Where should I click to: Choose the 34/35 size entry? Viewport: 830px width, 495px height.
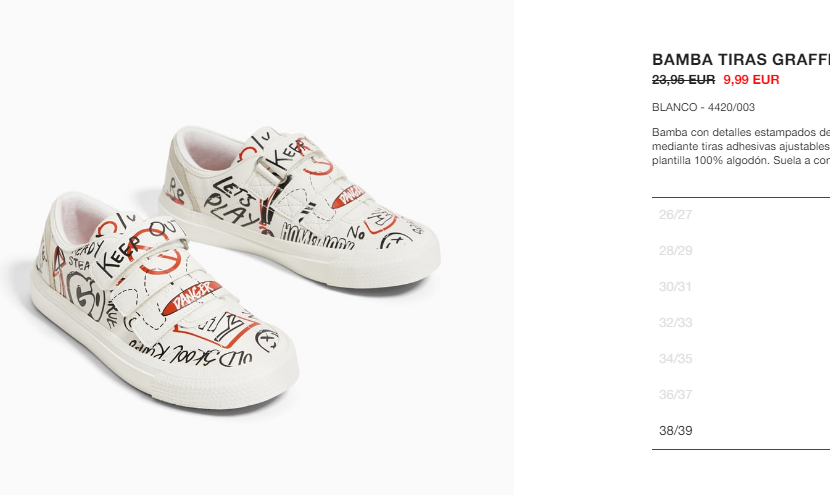[x=741, y=358]
